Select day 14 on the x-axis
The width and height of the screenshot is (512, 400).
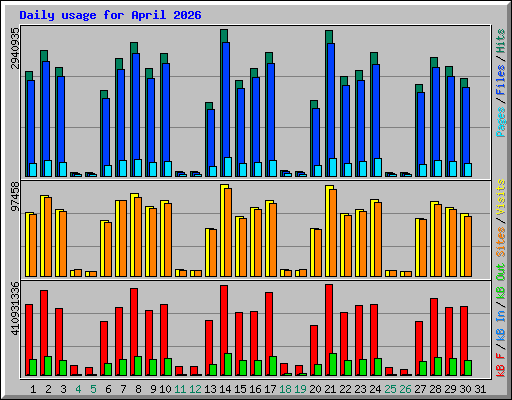click(225, 389)
